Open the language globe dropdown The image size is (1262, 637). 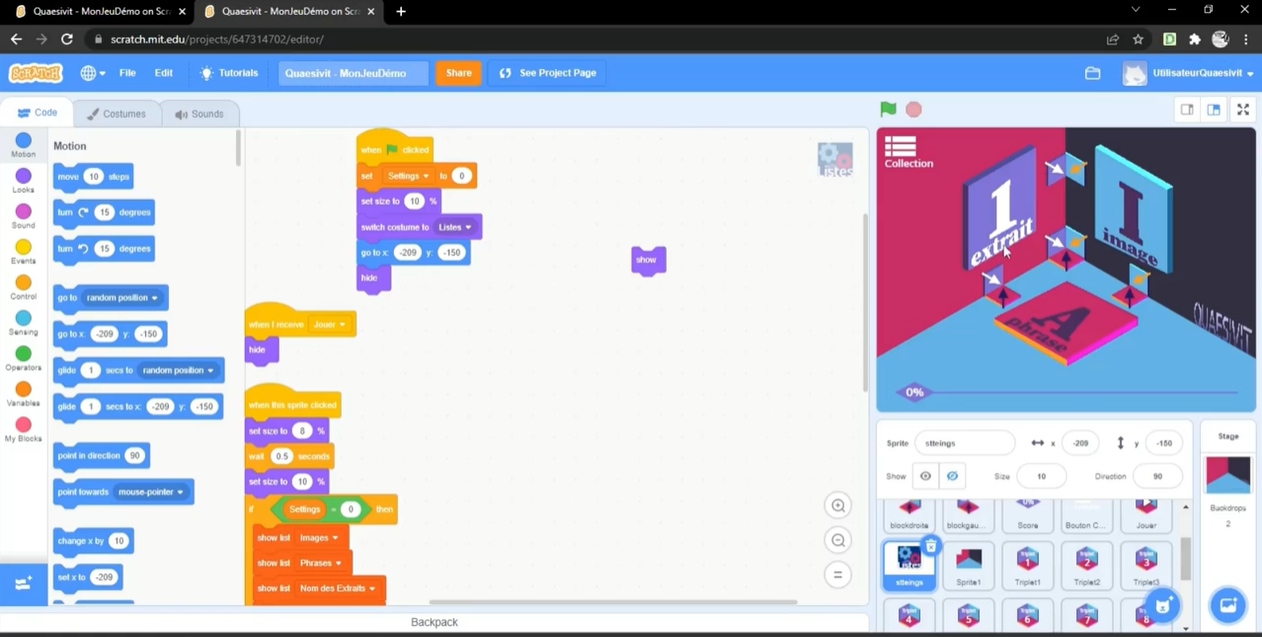[x=93, y=73]
